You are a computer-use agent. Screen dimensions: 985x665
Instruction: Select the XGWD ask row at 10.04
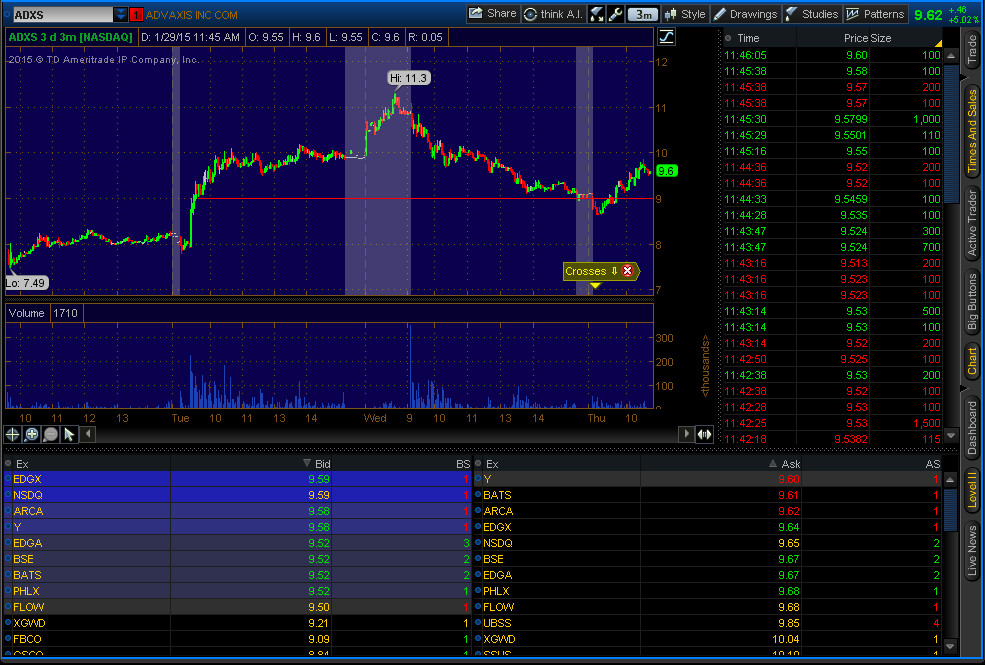[708, 639]
